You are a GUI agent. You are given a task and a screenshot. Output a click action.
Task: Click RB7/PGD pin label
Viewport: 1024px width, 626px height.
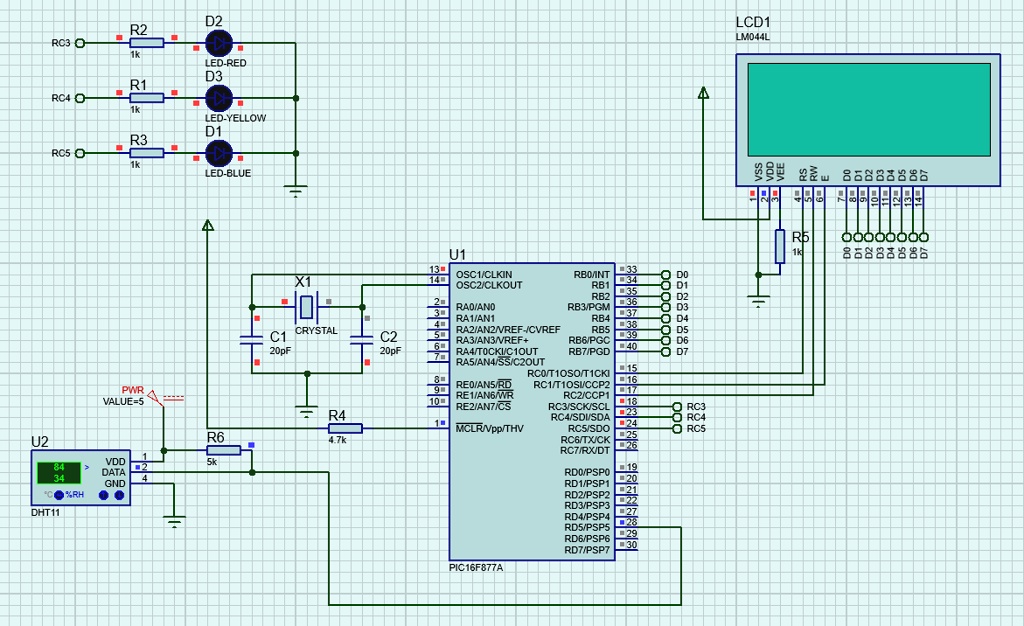pyautogui.click(x=589, y=352)
